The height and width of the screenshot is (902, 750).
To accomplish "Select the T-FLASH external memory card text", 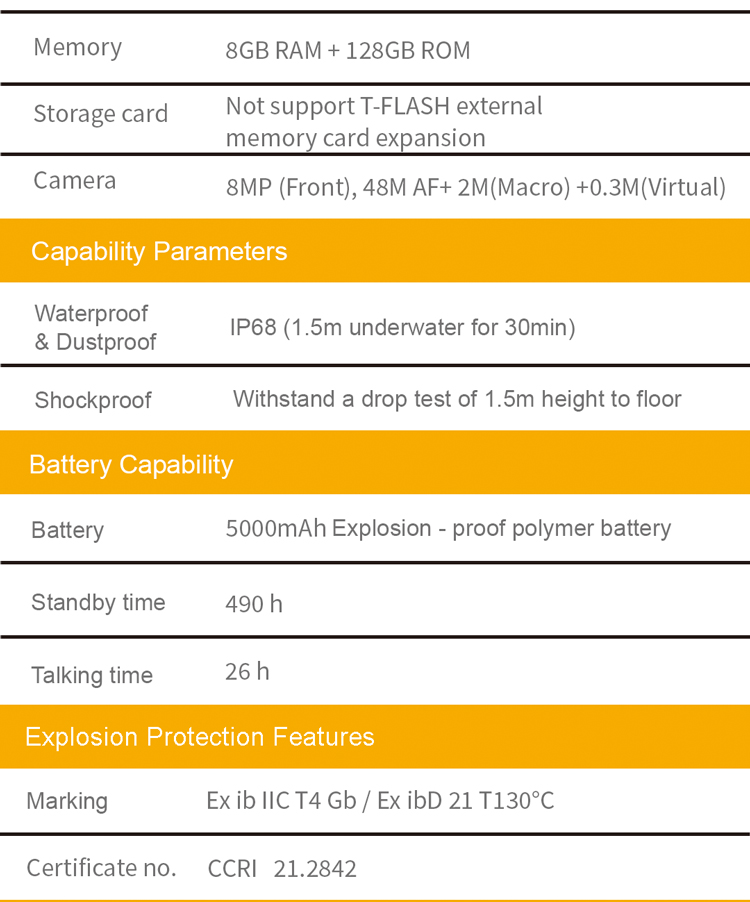I will point(383,121).
